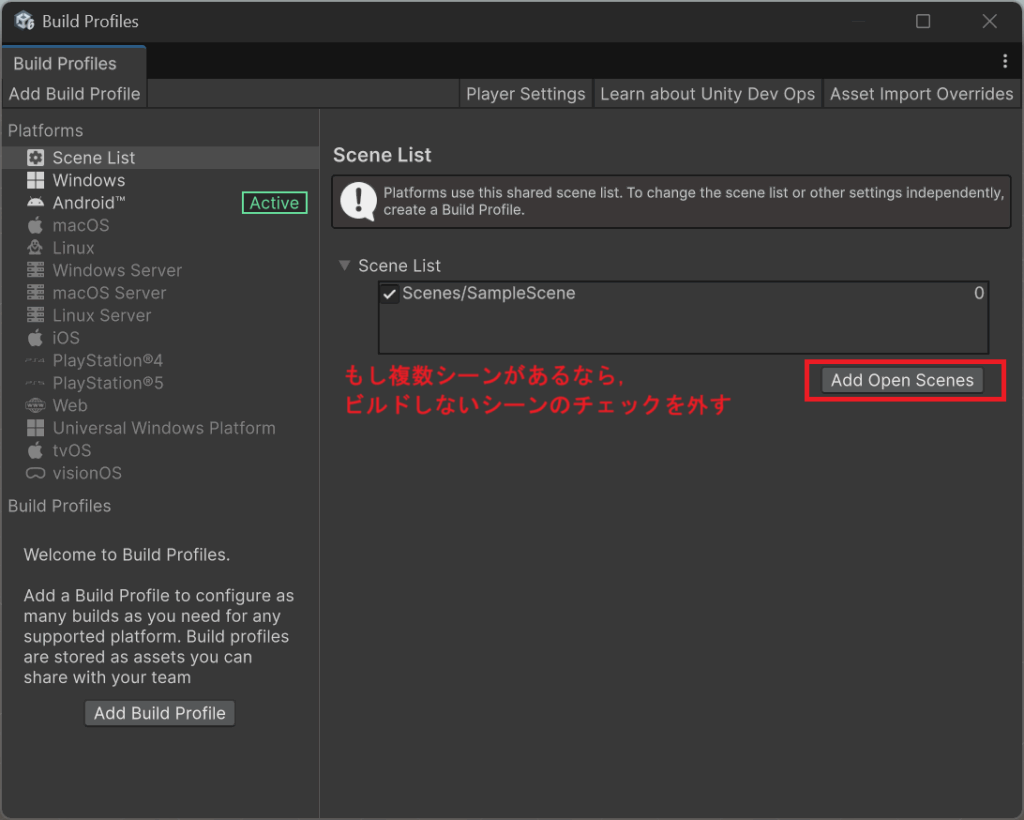Click the Welcome to Build Profiles text

tap(127, 554)
